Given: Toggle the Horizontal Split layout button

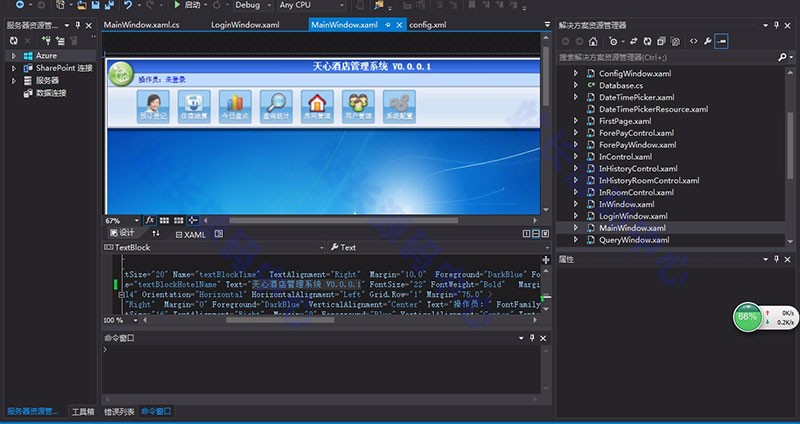Looking at the screenshot, I should [536, 234].
